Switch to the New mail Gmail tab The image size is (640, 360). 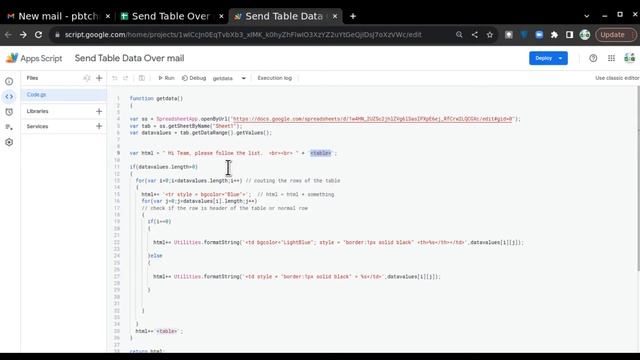pos(58,16)
